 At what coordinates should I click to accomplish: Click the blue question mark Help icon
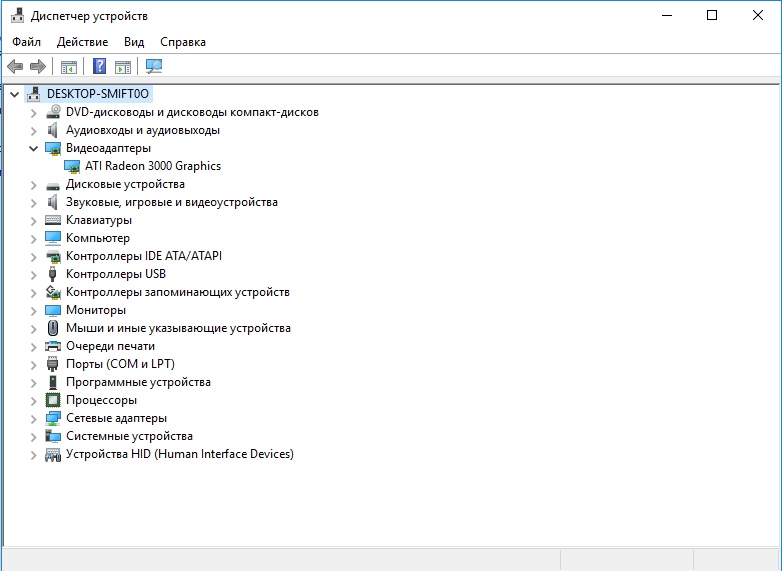pyautogui.click(x=99, y=67)
